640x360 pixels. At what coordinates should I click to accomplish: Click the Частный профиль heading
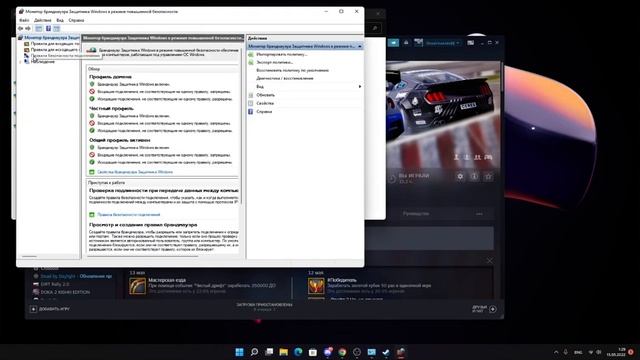click(x=111, y=109)
